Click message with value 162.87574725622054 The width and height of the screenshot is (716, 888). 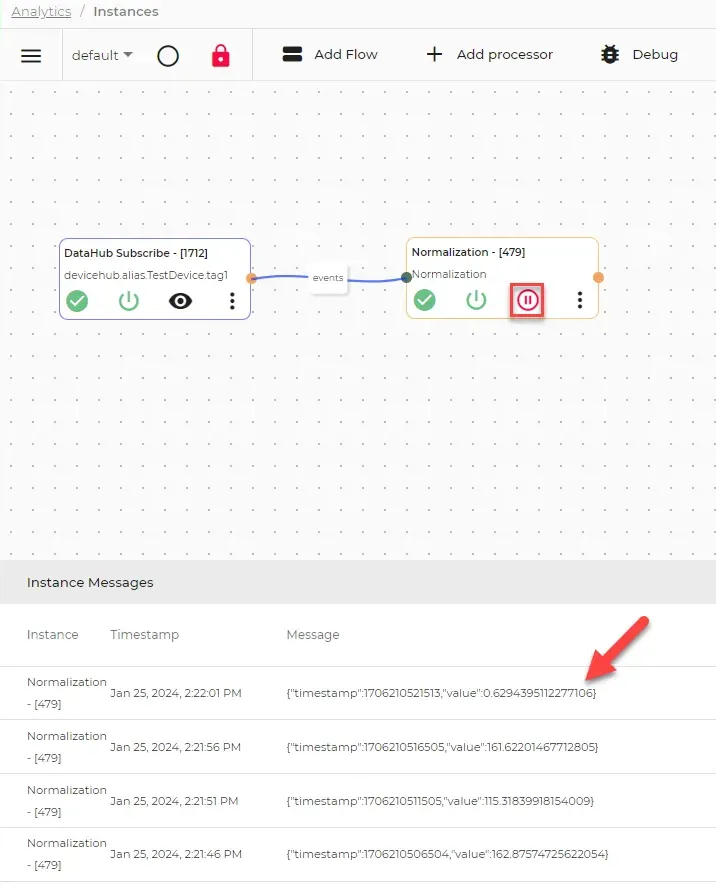tap(448, 854)
